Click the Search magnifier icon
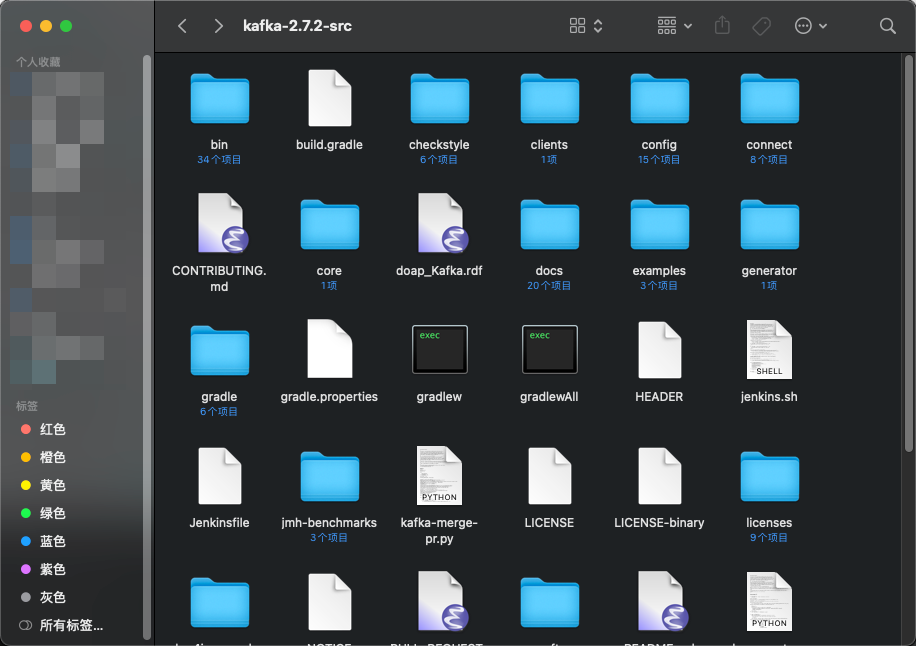Viewport: 916px width, 646px height. click(x=887, y=26)
